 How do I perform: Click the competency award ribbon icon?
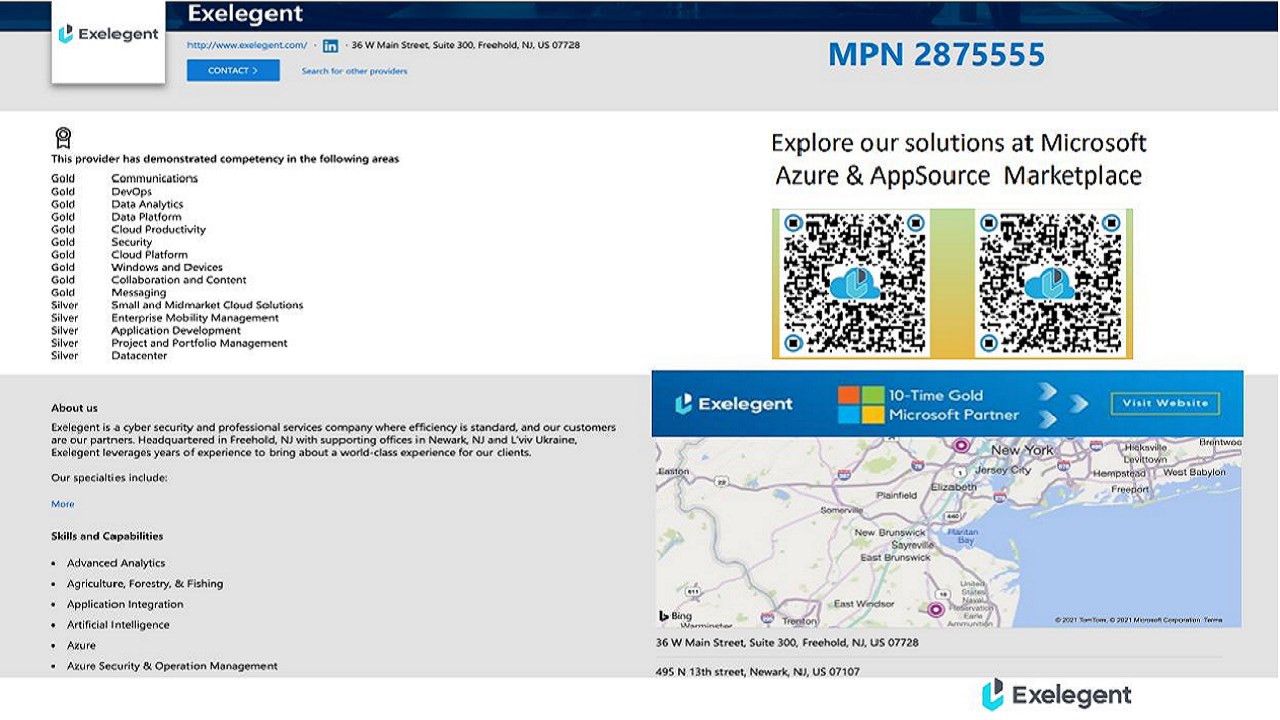[63, 138]
